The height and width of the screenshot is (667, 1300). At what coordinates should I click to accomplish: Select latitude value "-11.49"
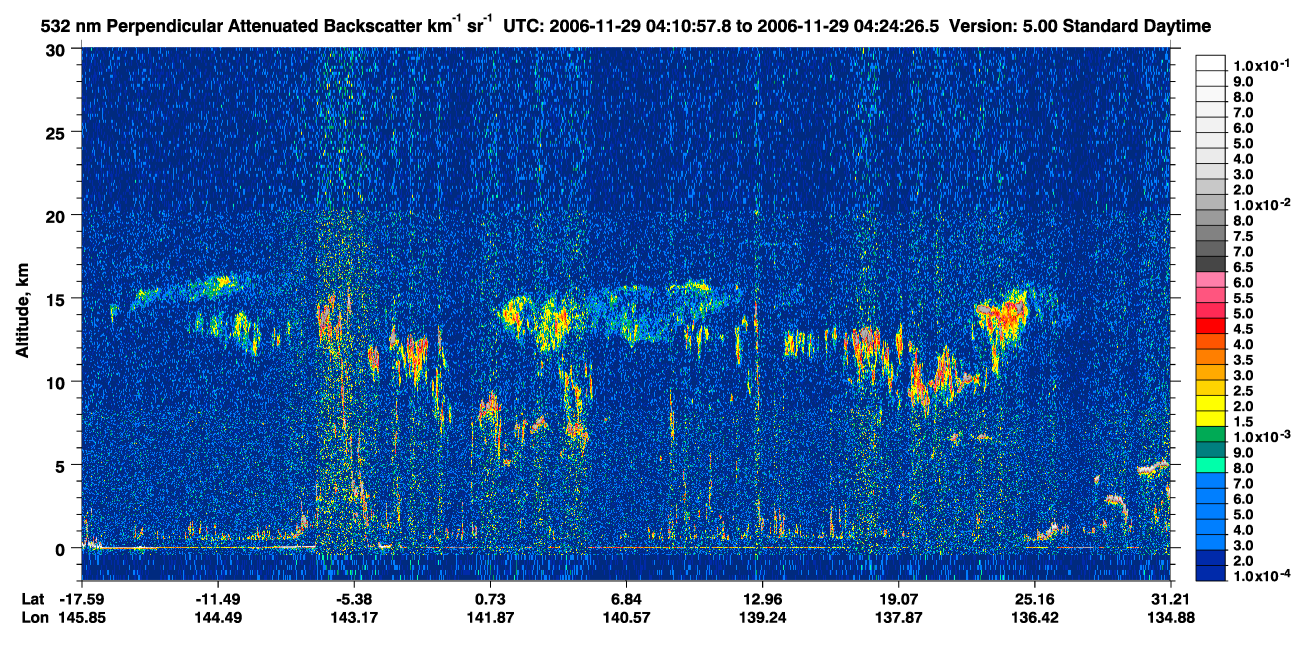point(217,599)
